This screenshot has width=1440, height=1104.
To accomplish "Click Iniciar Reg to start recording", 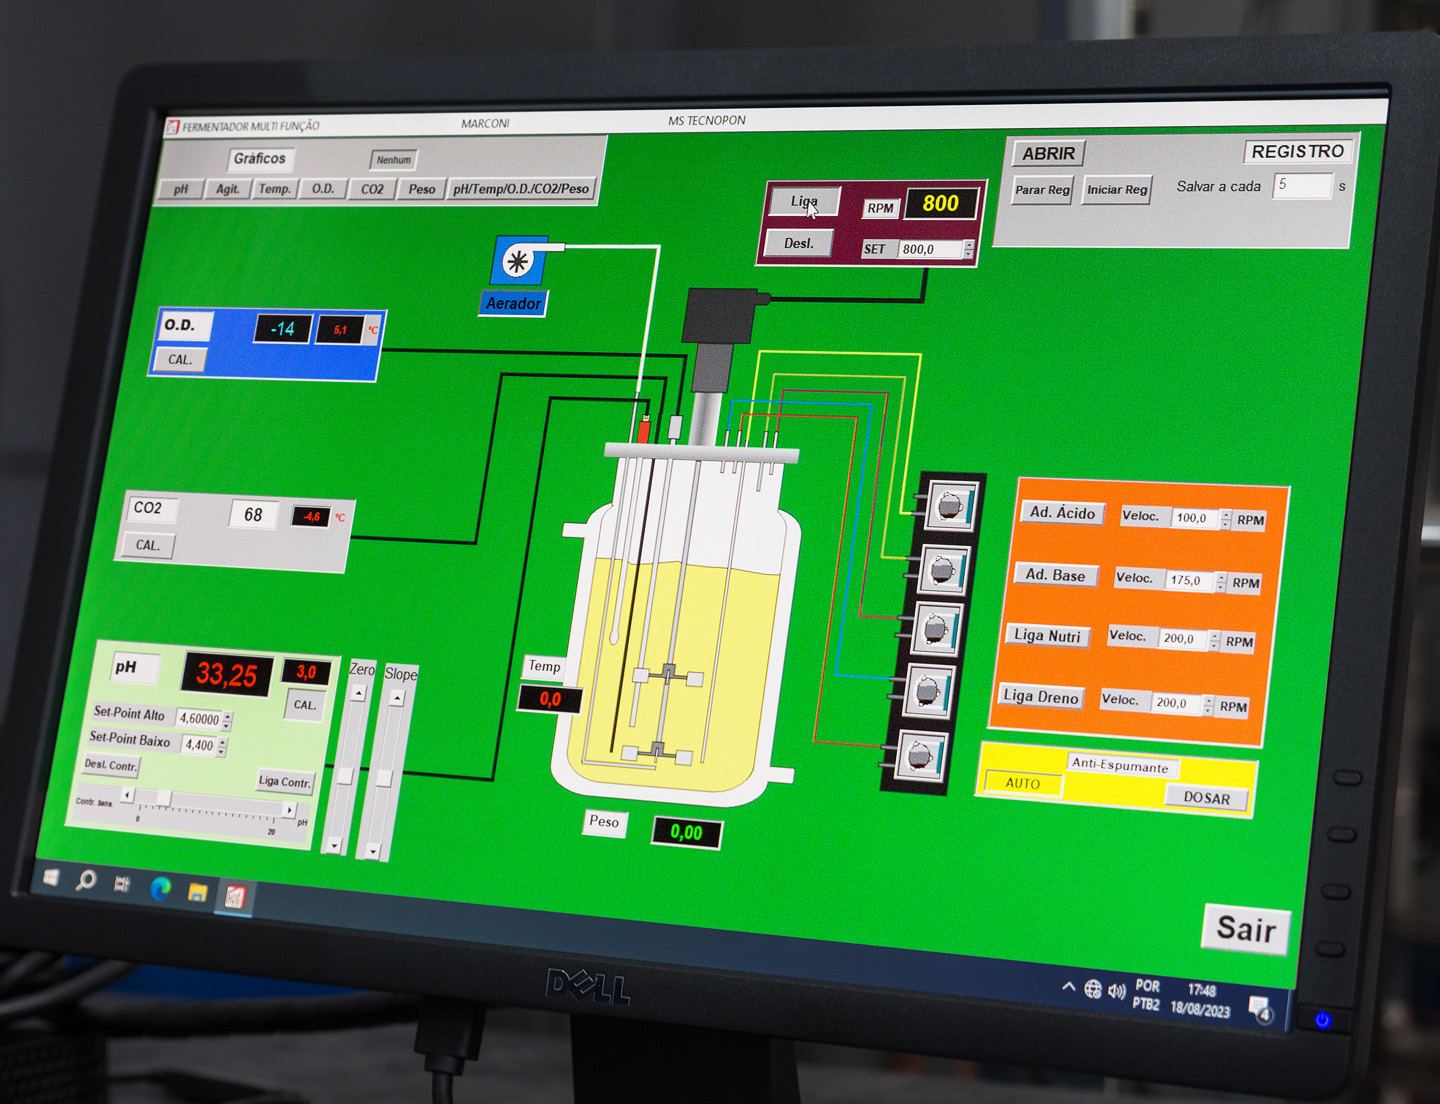I will pos(1117,190).
